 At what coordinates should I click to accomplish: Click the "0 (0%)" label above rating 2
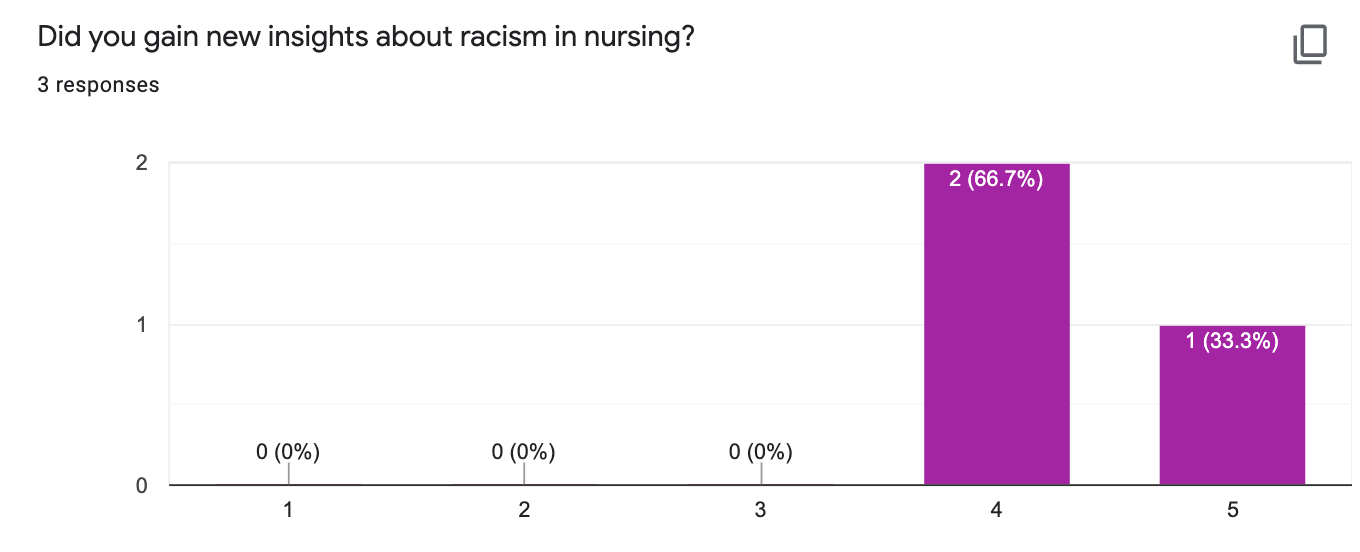pos(523,452)
